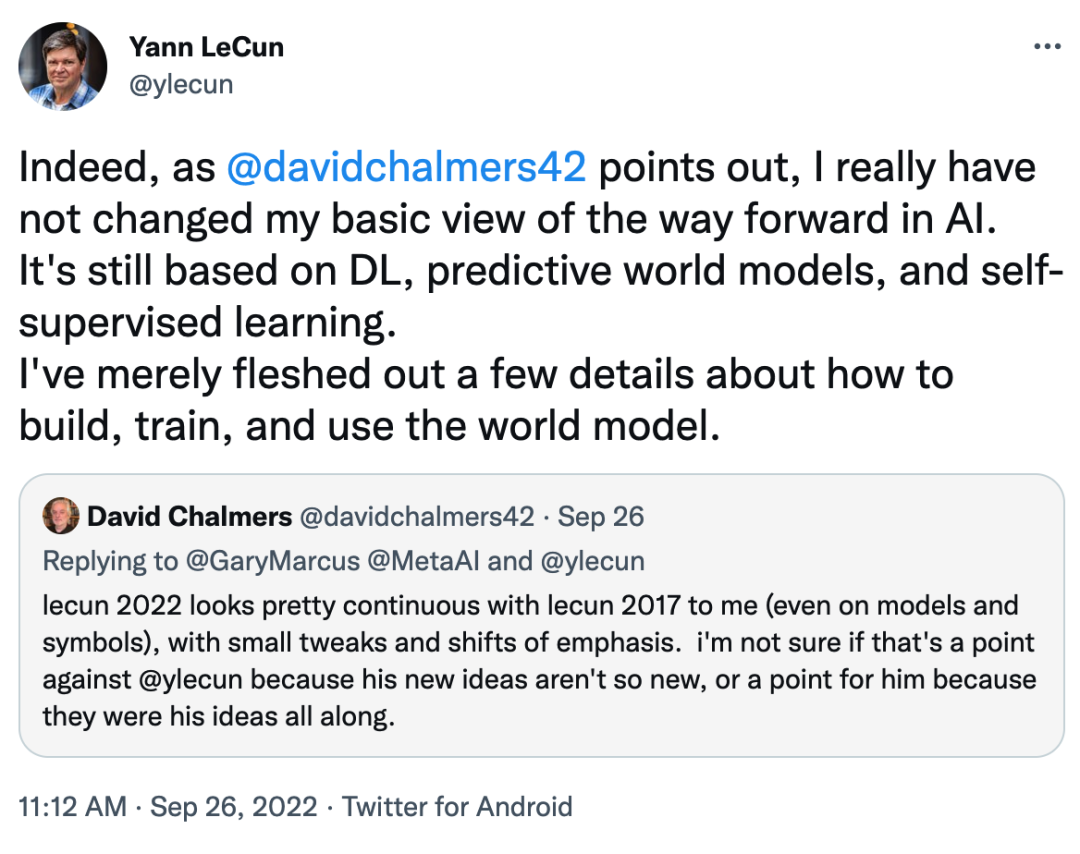Click @ylecun in the Replying to line
The width and height of the screenshot is (1080, 854).
(591, 561)
